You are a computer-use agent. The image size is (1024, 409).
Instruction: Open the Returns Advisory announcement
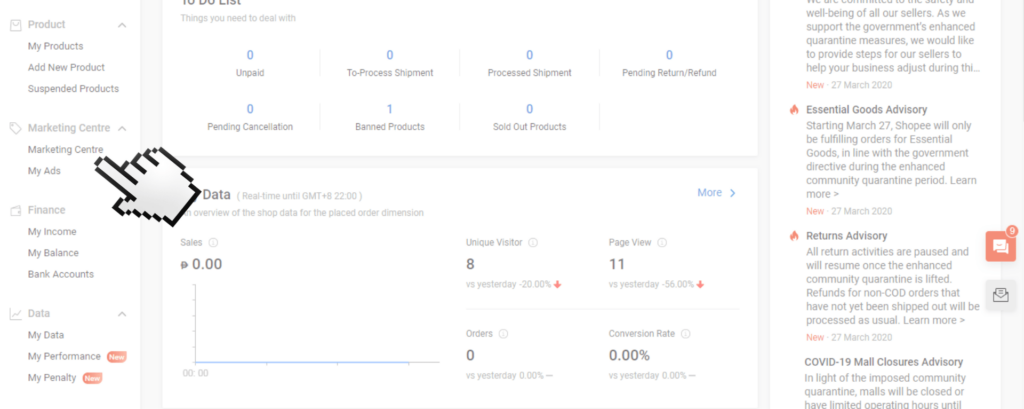pos(846,236)
